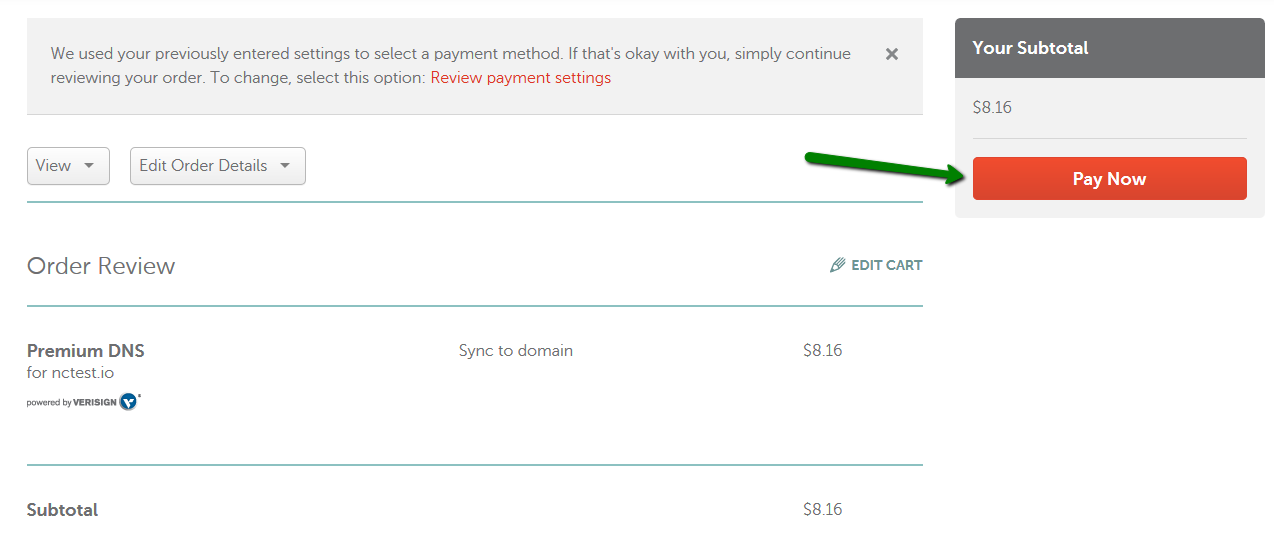The width and height of the screenshot is (1274, 538).
Task: Click the Your Subtotal panel header
Action: pos(1109,48)
